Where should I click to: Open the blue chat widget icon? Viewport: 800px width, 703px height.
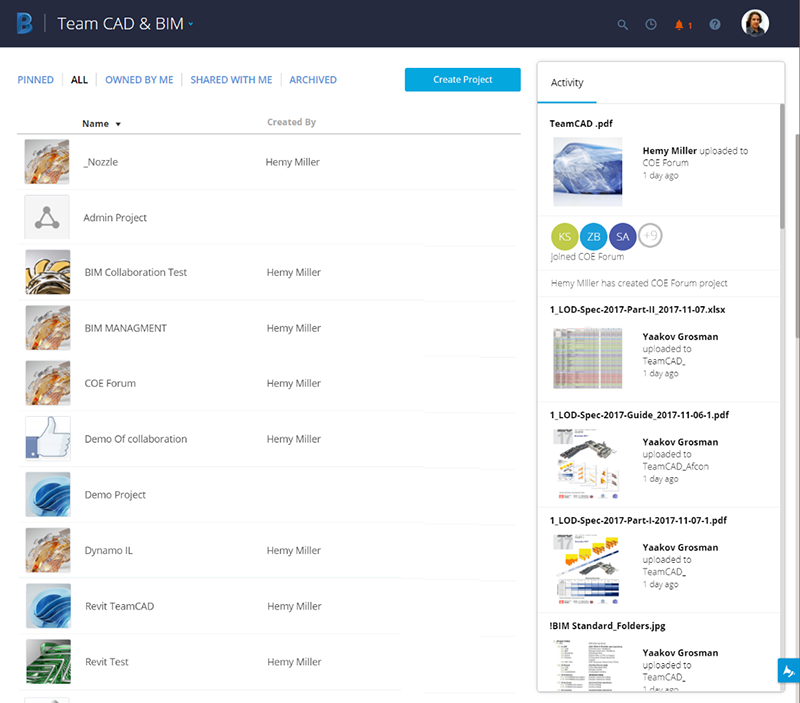[x=788, y=670]
